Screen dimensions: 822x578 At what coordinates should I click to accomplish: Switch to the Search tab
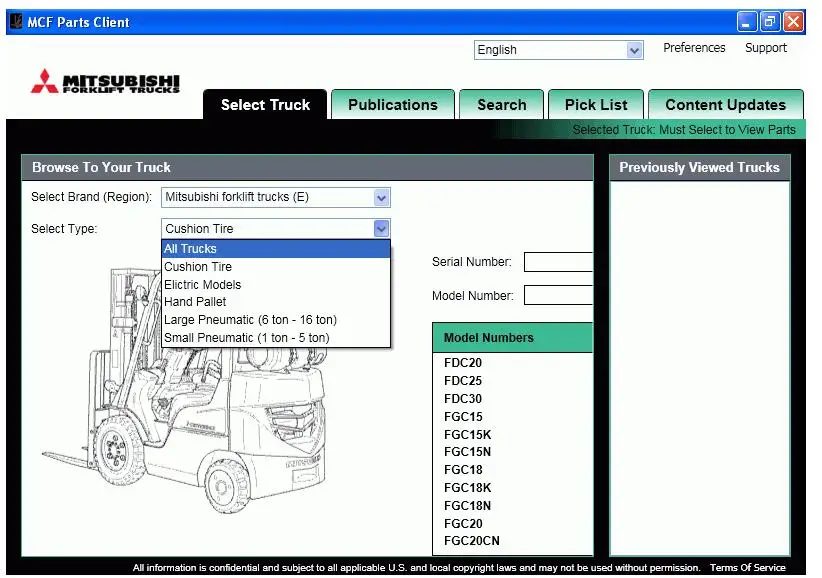tap(501, 104)
